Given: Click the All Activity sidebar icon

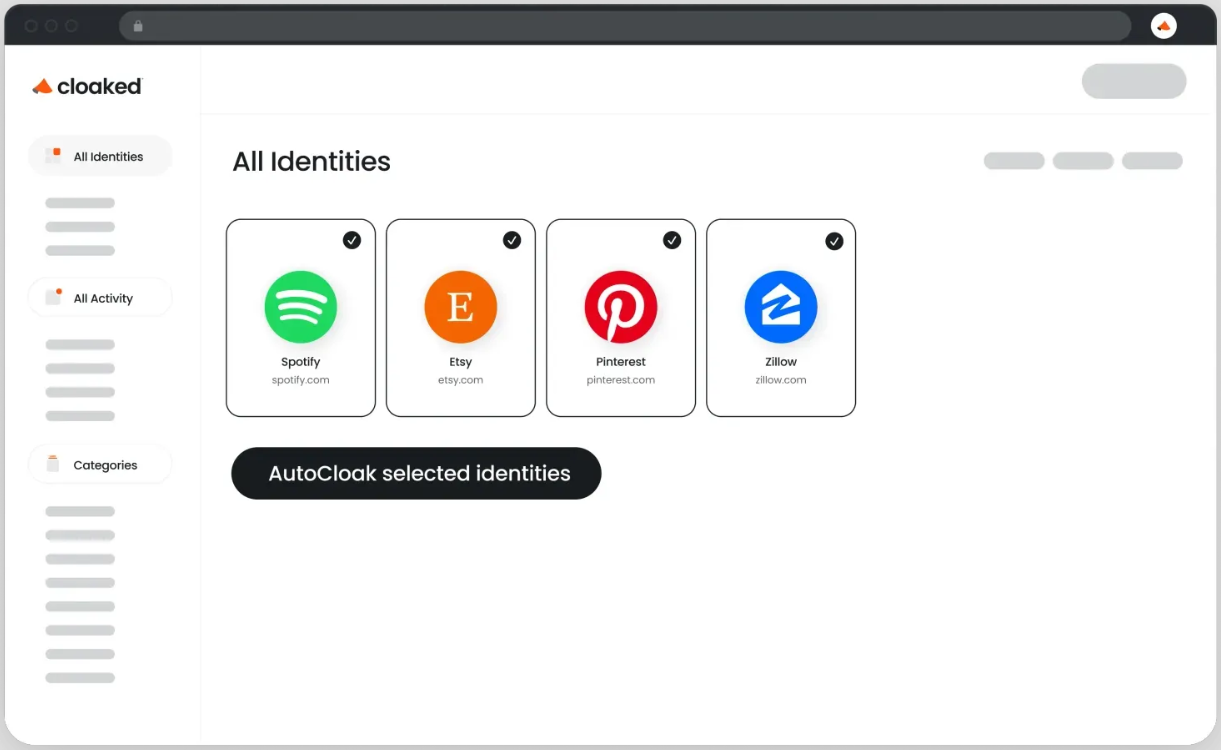Looking at the screenshot, I should point(54,297).
